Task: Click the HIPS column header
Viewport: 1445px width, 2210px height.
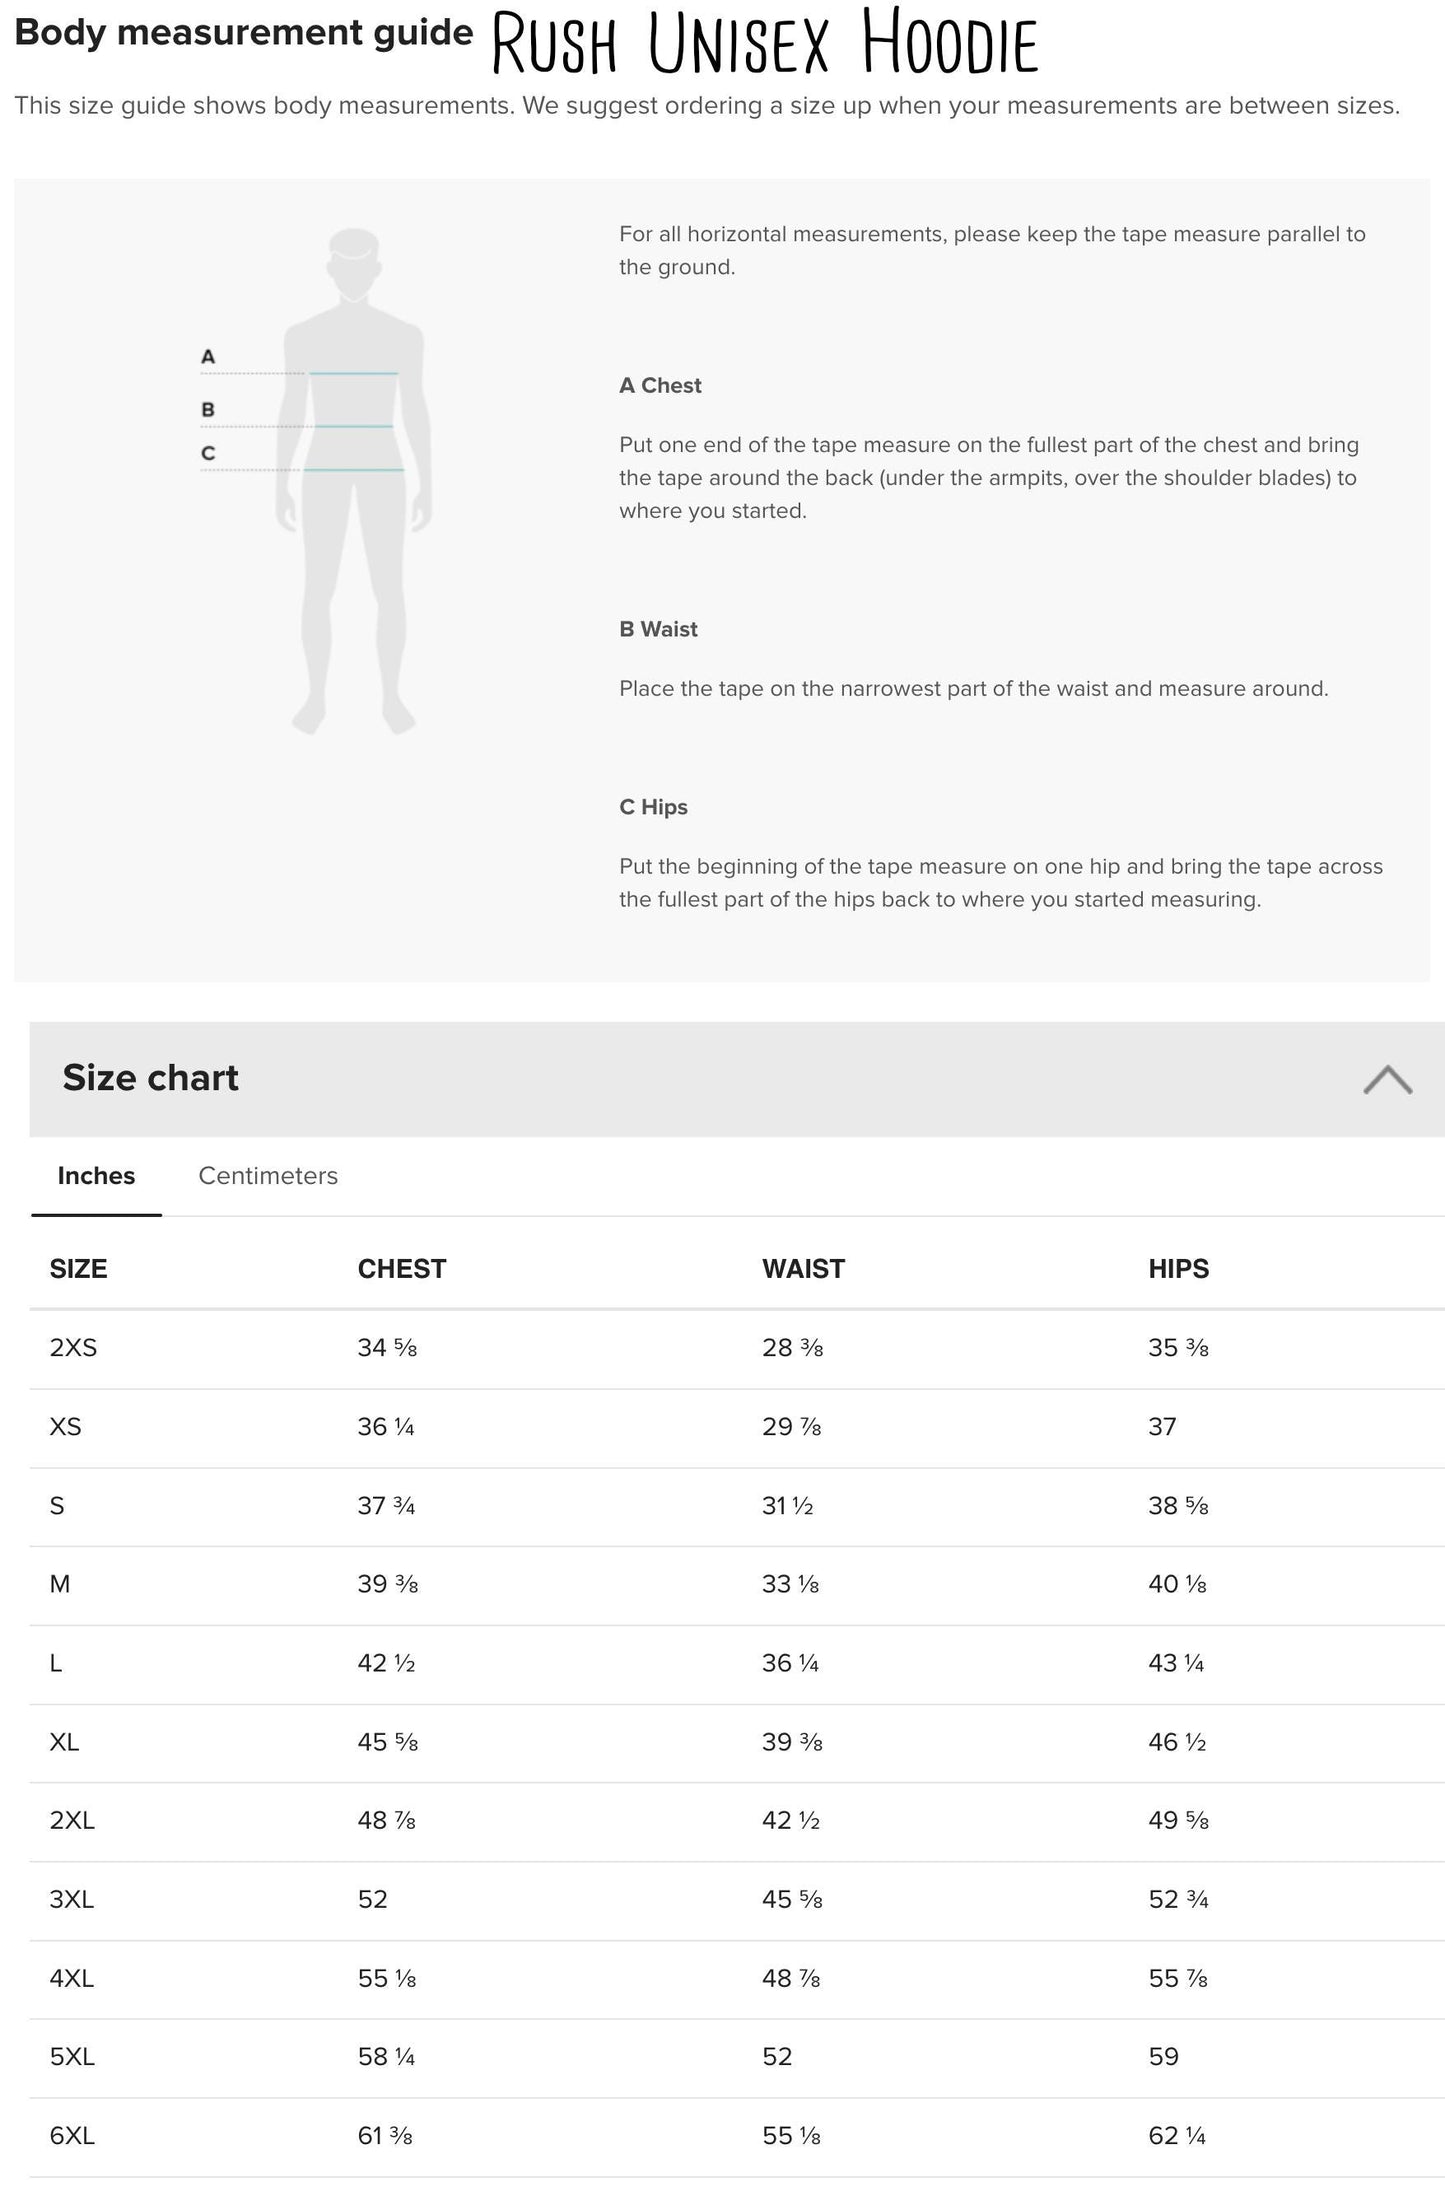Action: (1178, 1269)
